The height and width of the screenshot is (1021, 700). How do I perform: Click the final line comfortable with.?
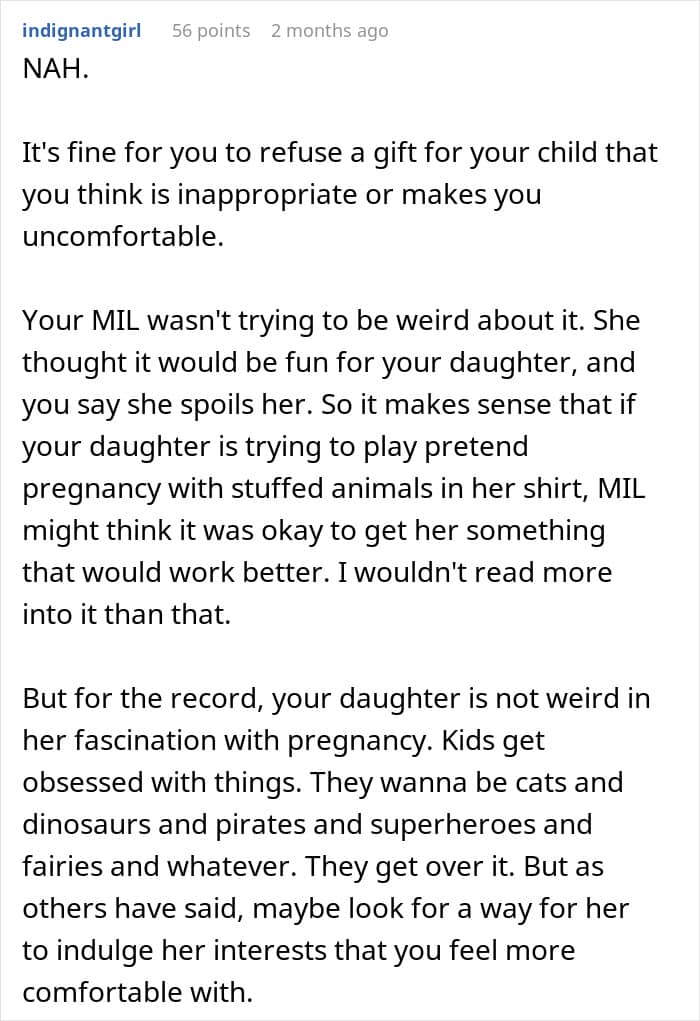137,992
